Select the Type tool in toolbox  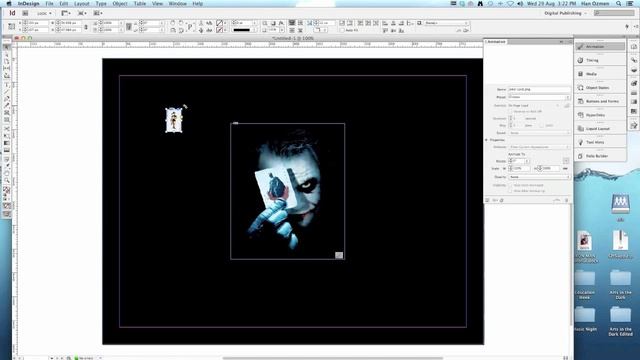tap(7, 85)
